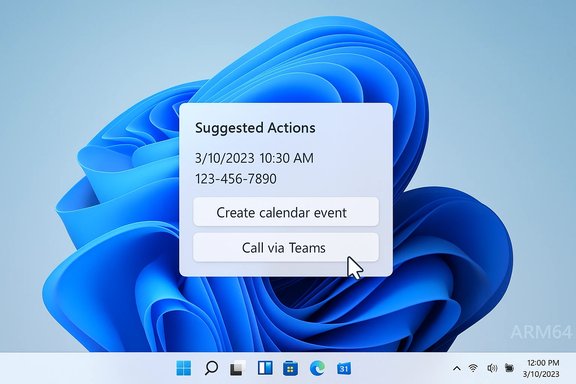Open Task View on the taskbar

point(237,368)
